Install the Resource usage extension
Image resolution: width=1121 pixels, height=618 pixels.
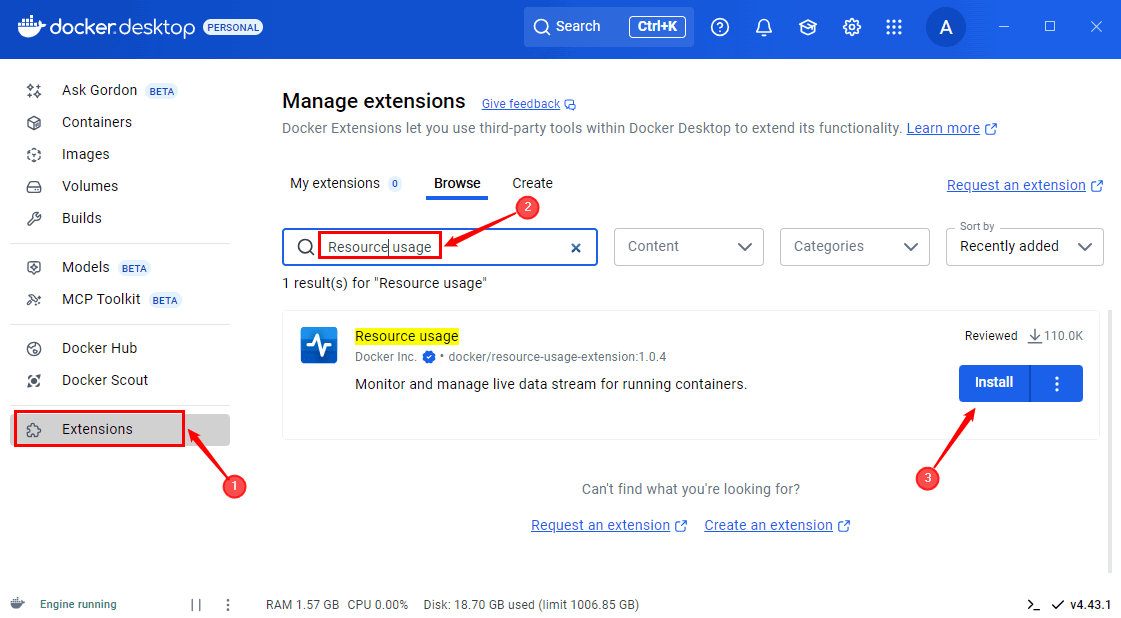pyautogui.click(x=994, y=383)
